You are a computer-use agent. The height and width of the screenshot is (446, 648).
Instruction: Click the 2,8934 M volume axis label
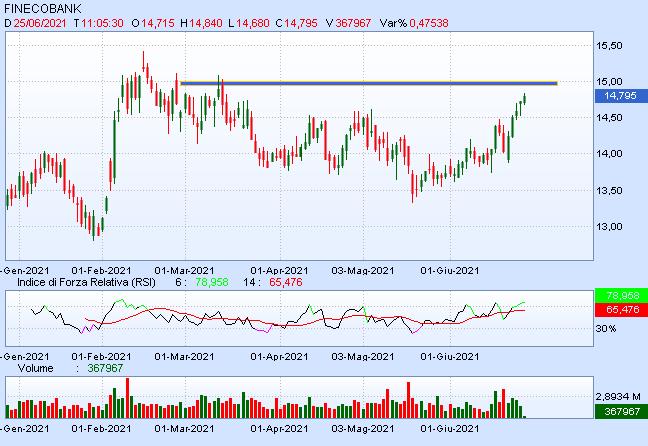[618, 397]
